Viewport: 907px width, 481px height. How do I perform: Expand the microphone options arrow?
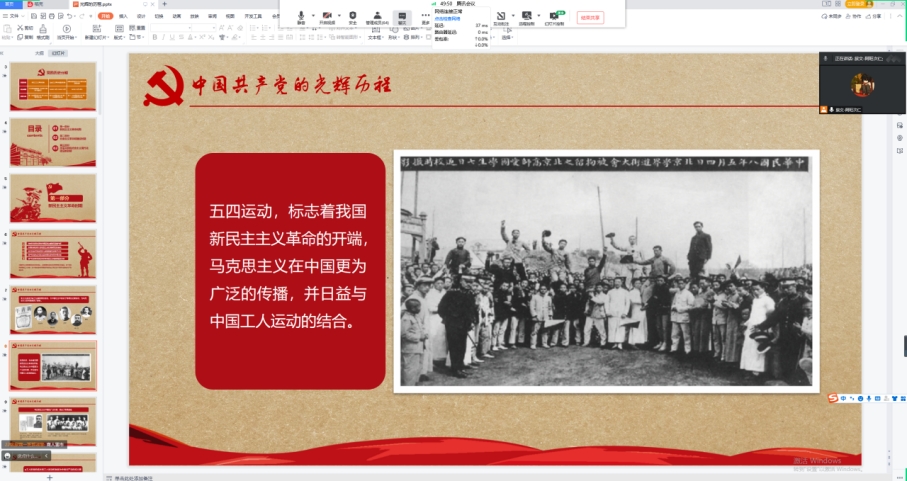tap(313, 16)
